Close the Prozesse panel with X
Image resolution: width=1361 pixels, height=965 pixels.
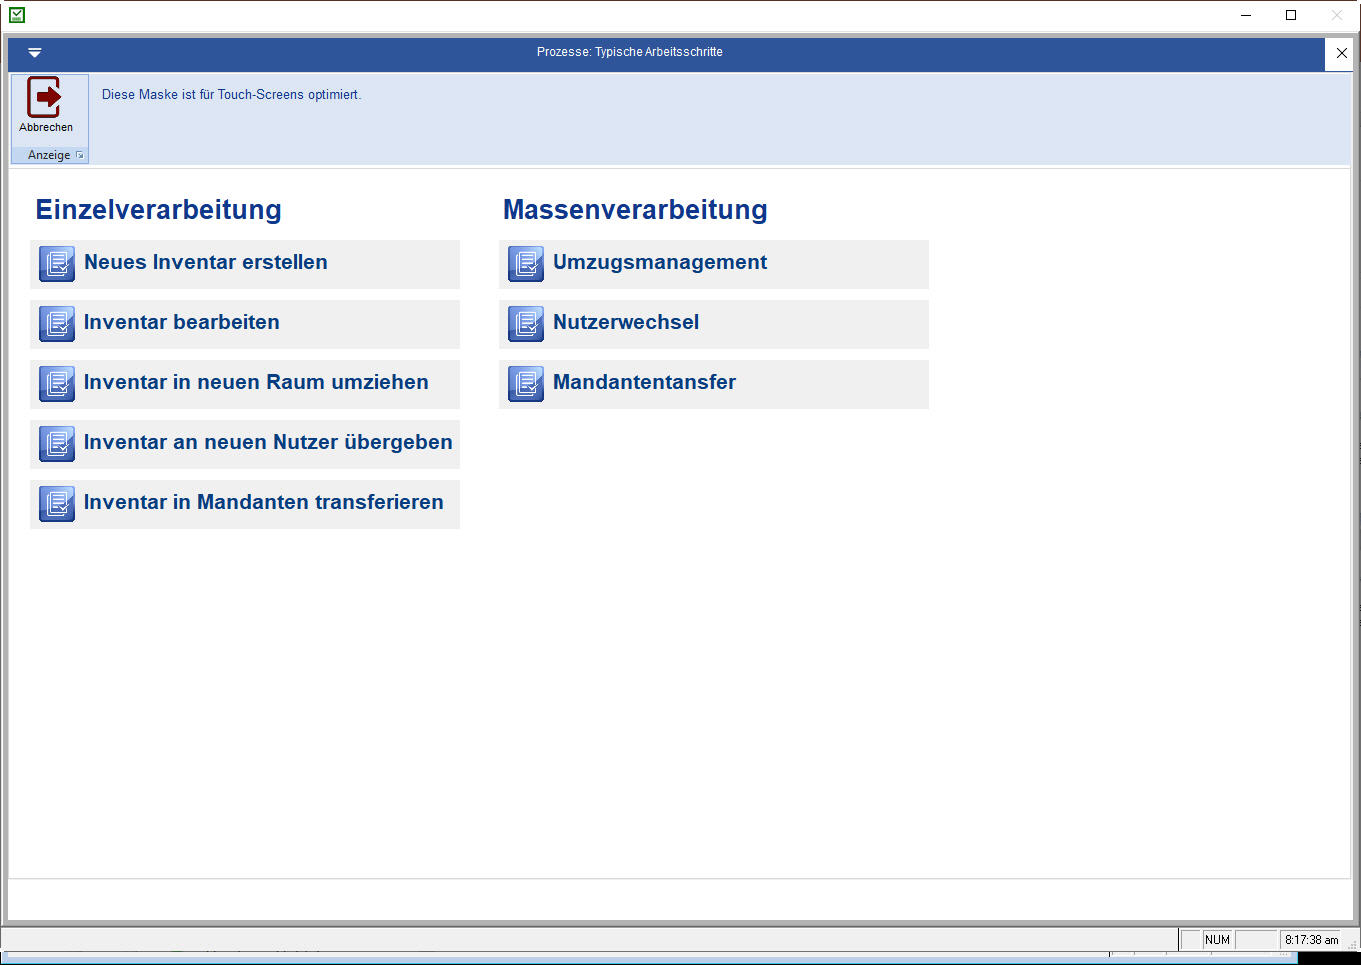pos(1341,53)
